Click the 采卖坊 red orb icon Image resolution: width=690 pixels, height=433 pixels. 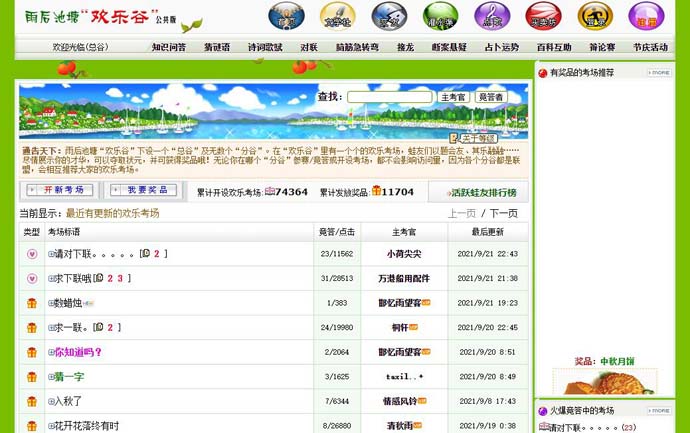[x=543, y=17]
